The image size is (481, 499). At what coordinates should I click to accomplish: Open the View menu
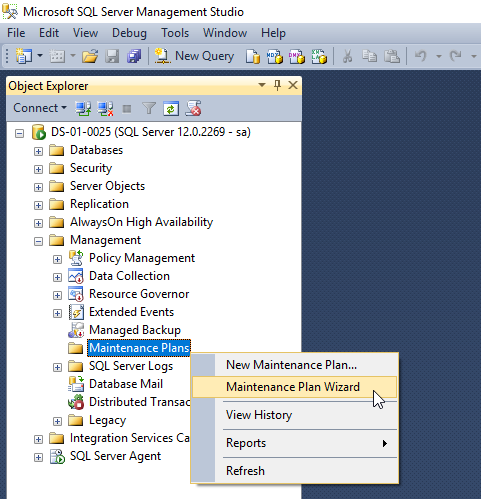(85, 33)
